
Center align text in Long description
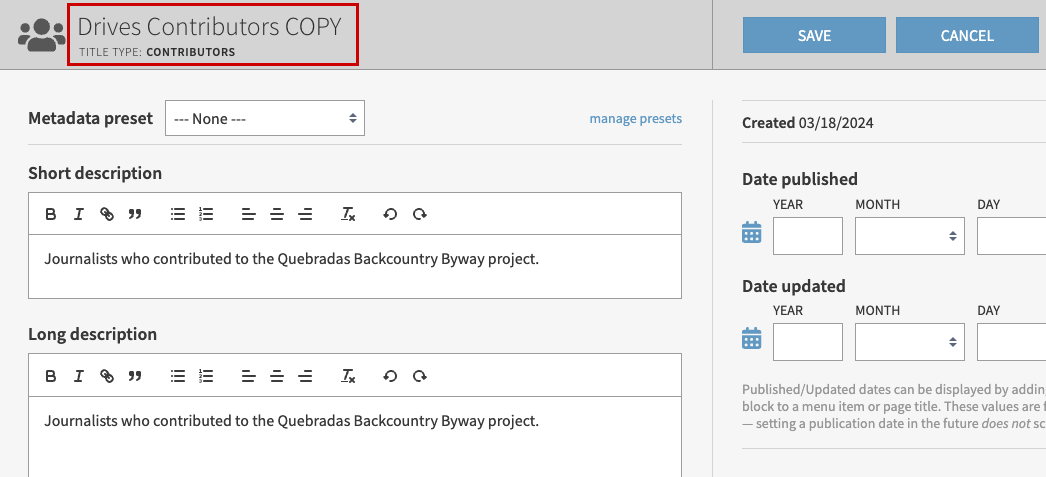pyautogui.click(x=277, y=376)
